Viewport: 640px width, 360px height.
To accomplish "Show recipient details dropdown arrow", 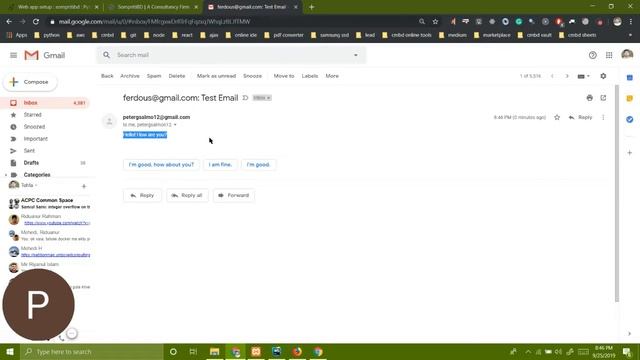I will tap(175, 125).
